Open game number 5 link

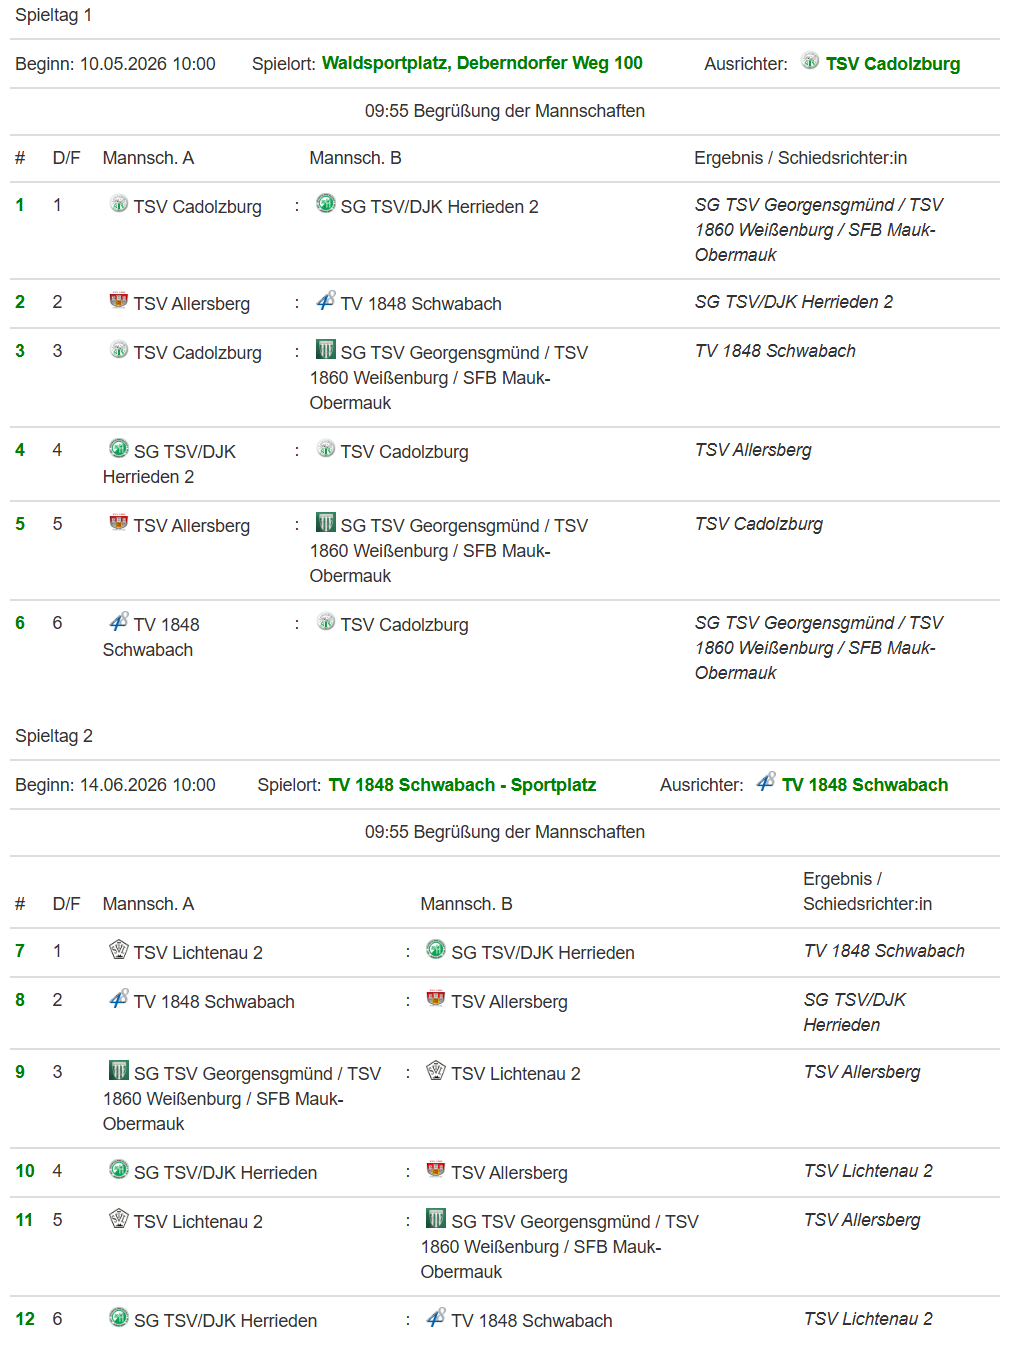[x=20, y=524]
